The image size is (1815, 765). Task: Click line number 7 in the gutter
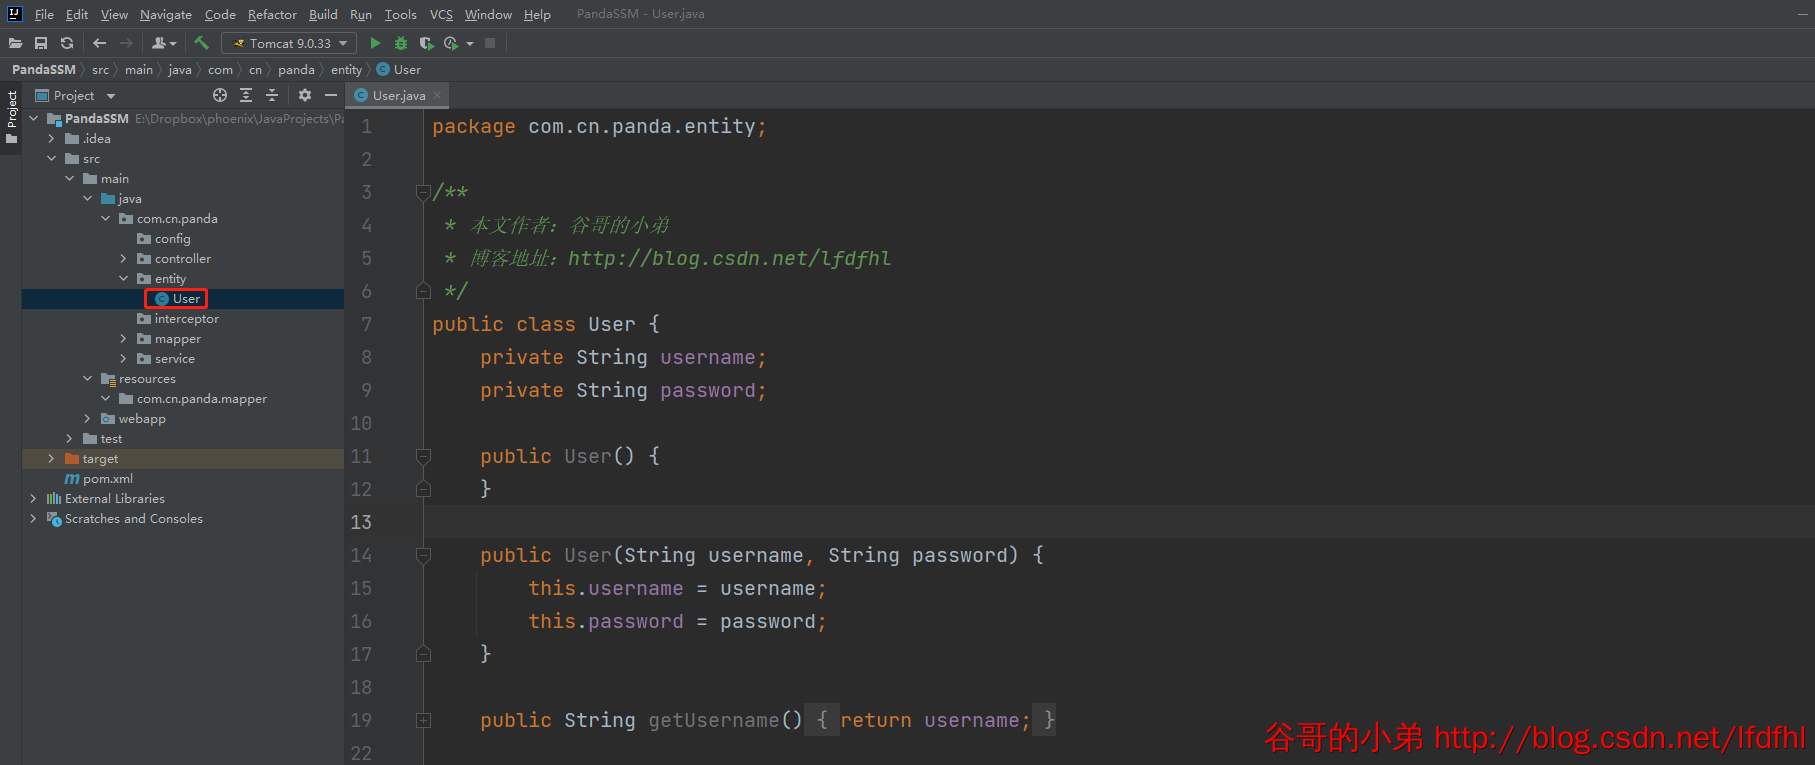pyautogui.click(x=366, y=324)
